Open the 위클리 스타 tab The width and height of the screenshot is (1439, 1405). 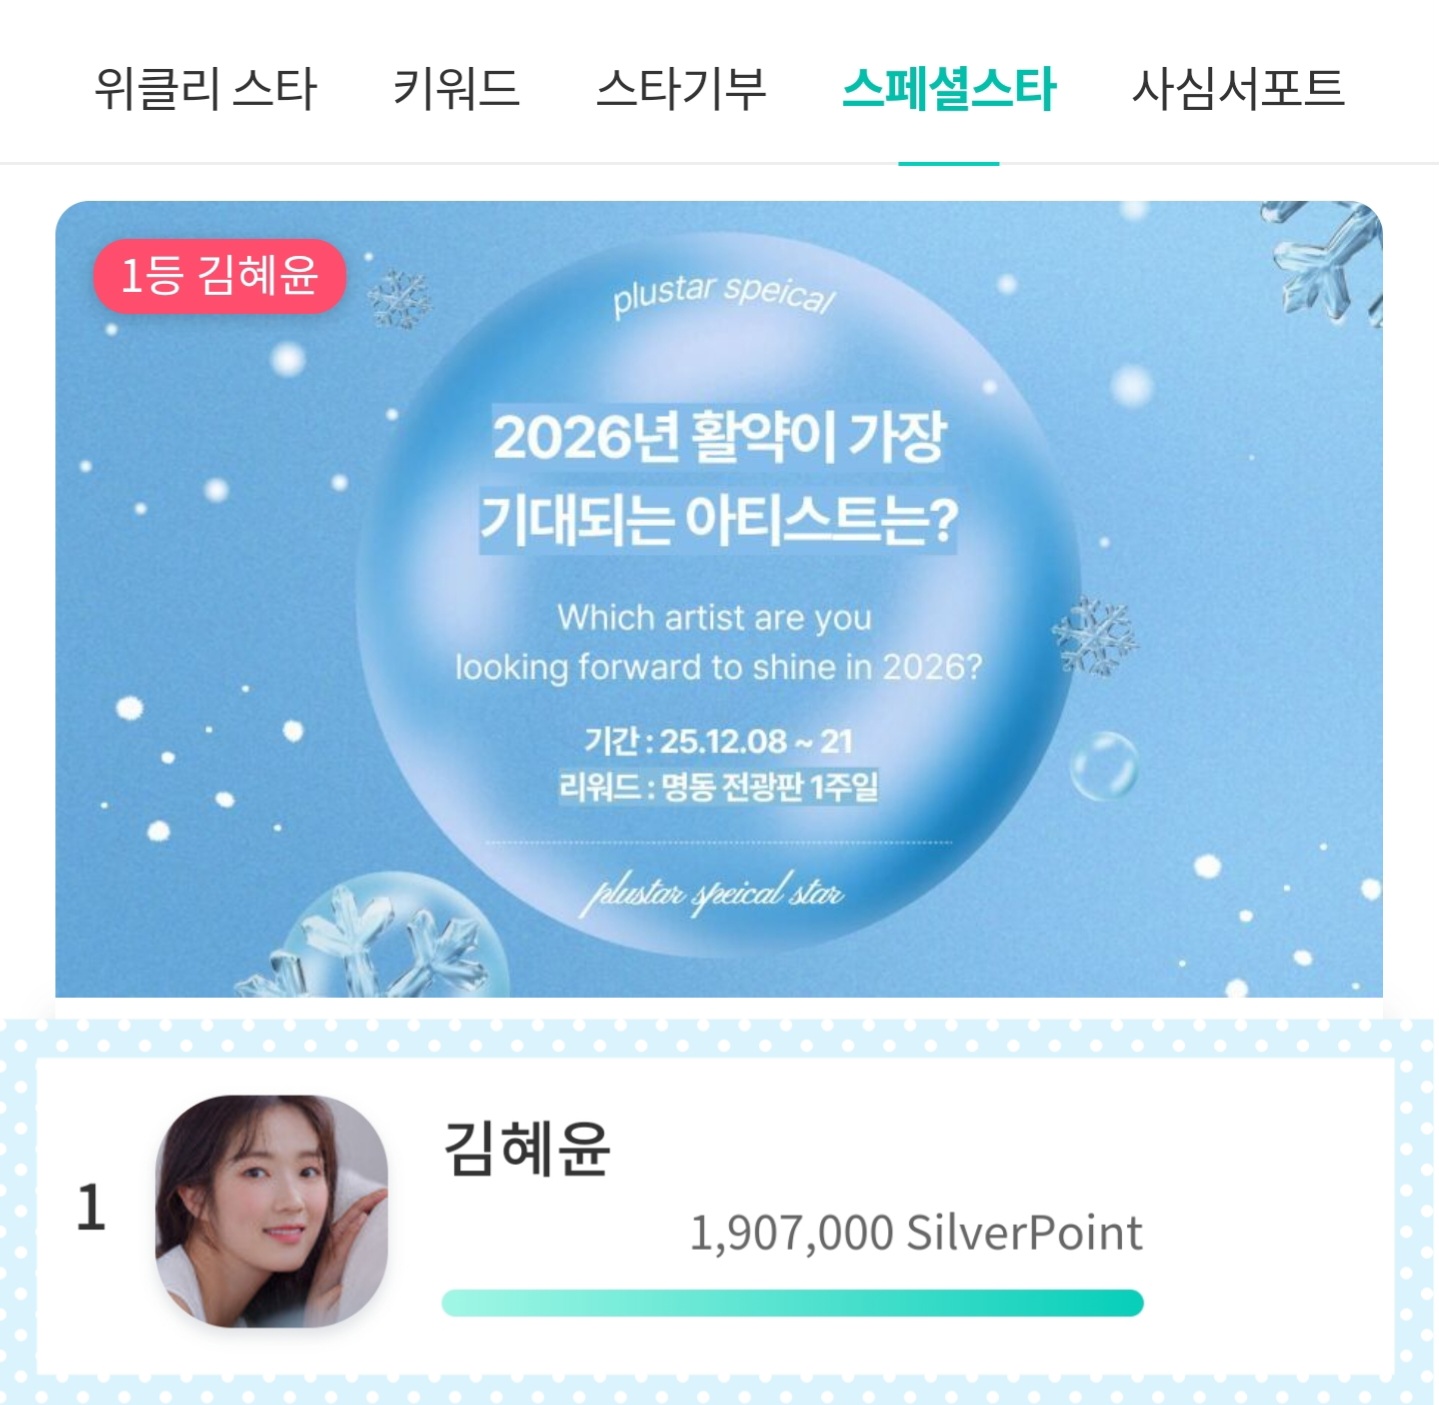click(205, 89)
